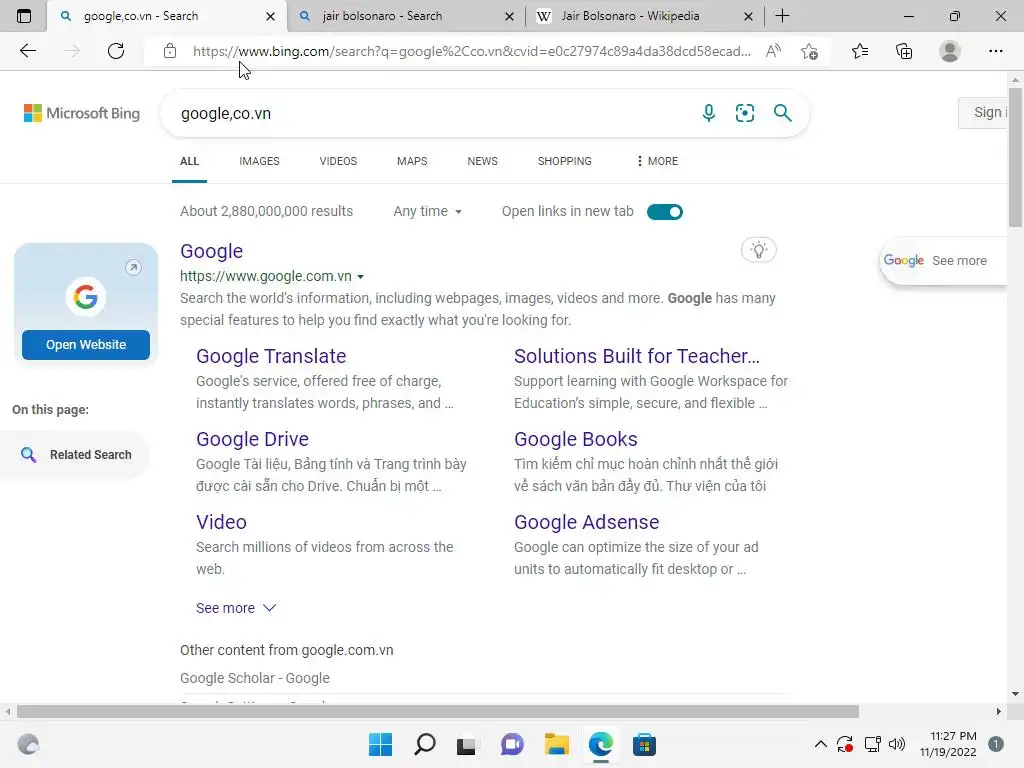
Task: Open notification count badge in taskbar
Action: [996, 744]
